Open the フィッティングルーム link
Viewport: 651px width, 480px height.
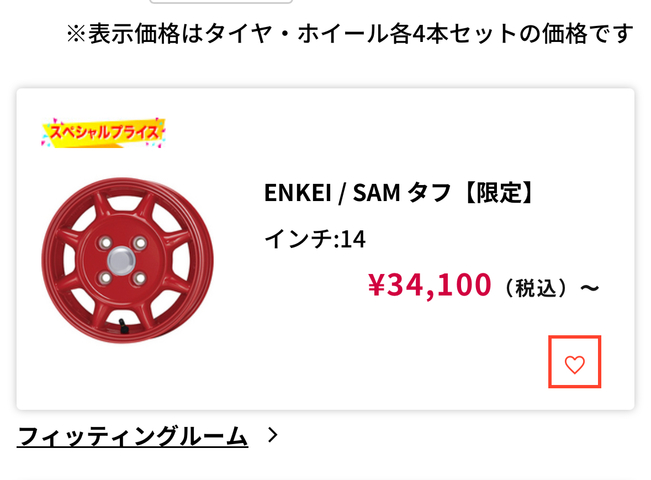[132, 436]
